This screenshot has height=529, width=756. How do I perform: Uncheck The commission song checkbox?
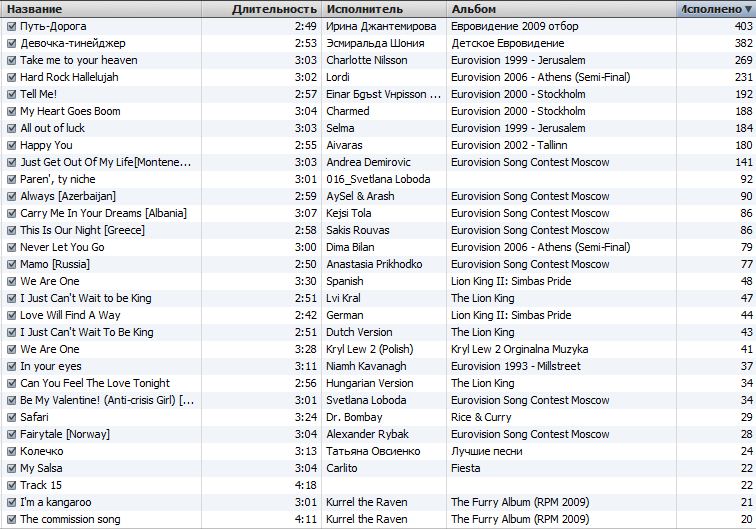point(12,519)
